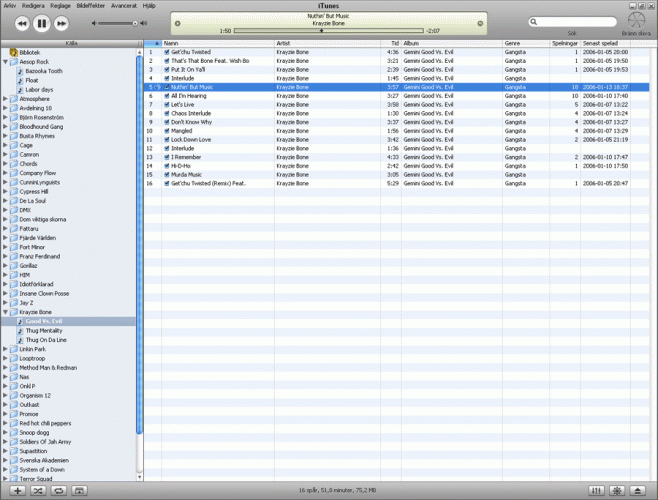Click the burn disc icon
Image resolution: width=658 pixels, height=500 pixels.
point(636,20)
